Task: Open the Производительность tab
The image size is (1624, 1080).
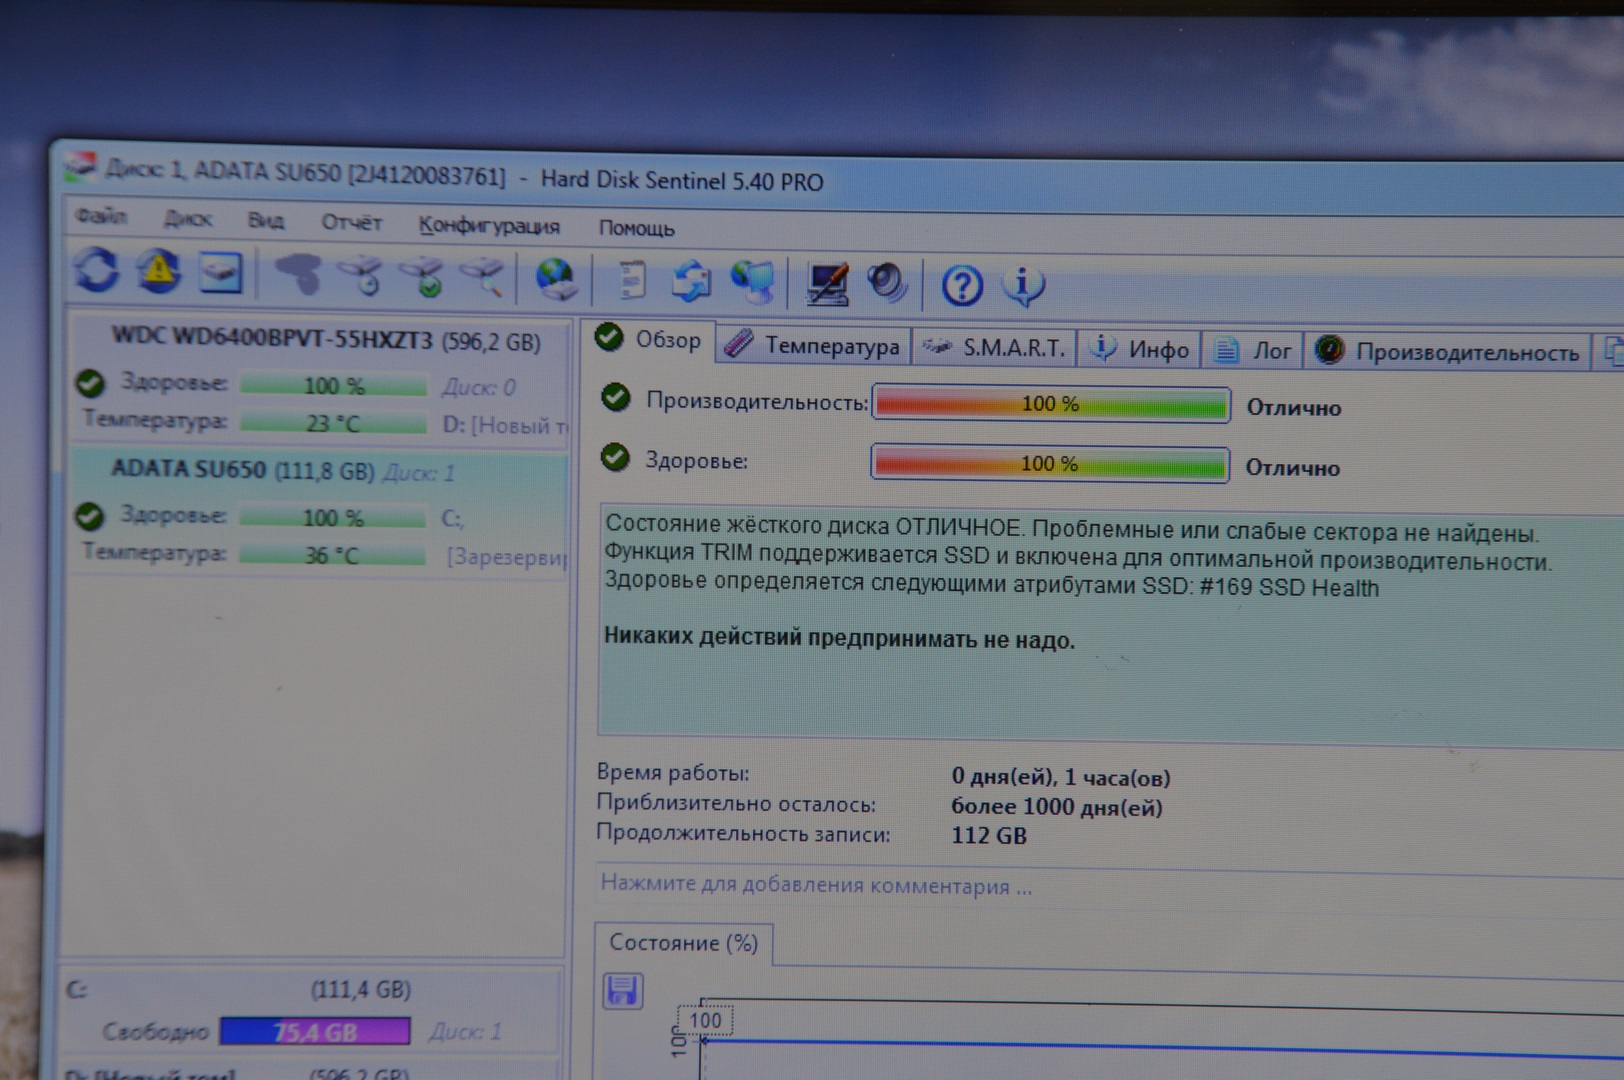Action: pos(1450,352)
